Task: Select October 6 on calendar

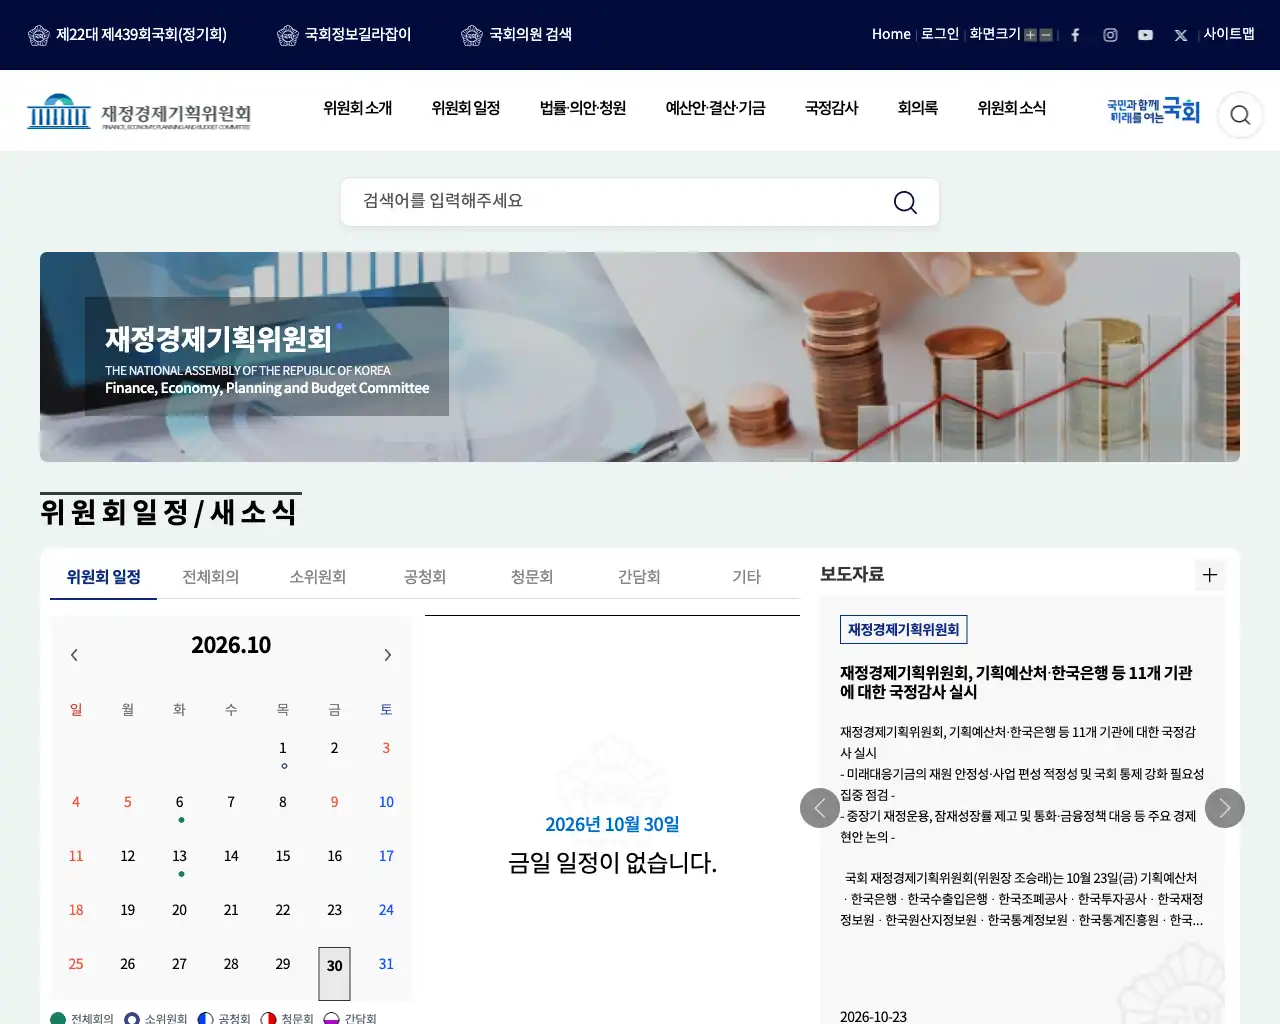Action: pyautogui.click(x=180, y=802)
